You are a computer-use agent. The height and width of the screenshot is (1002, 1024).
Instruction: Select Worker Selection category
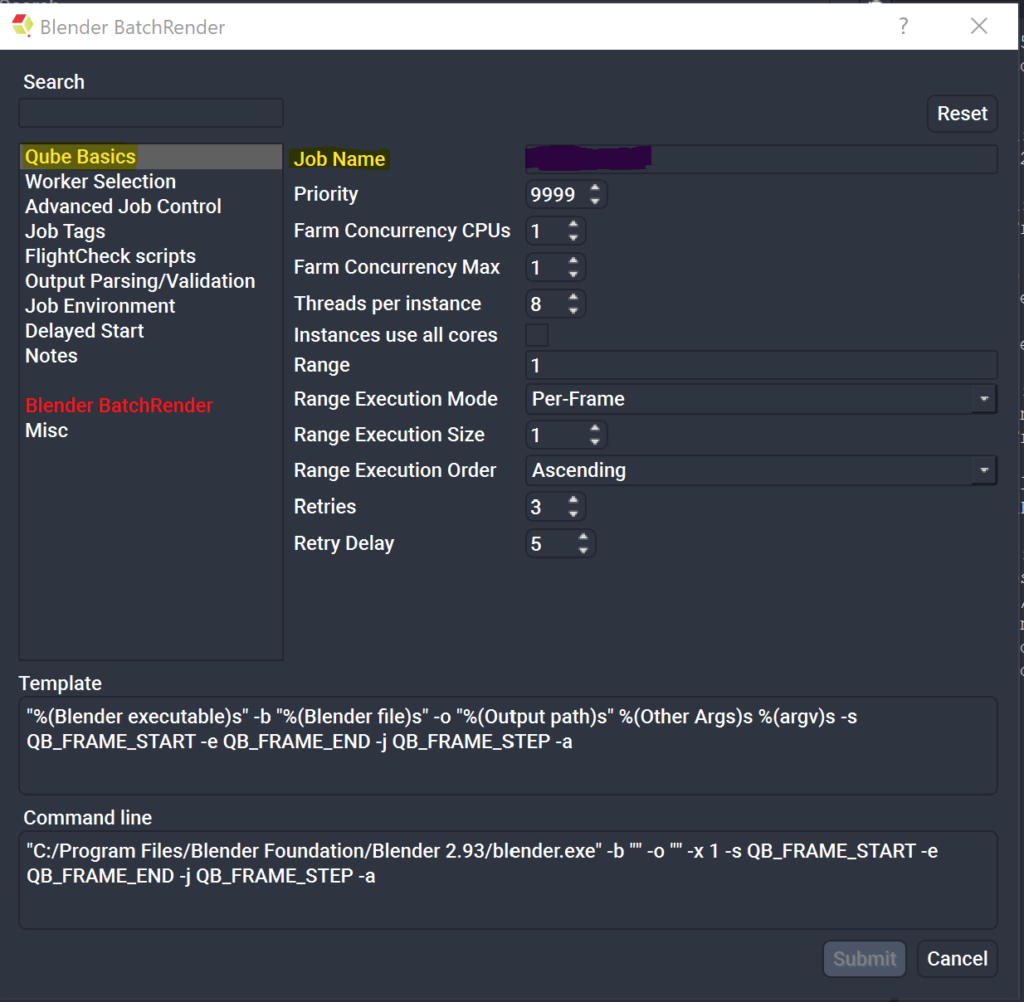point(100,182)
